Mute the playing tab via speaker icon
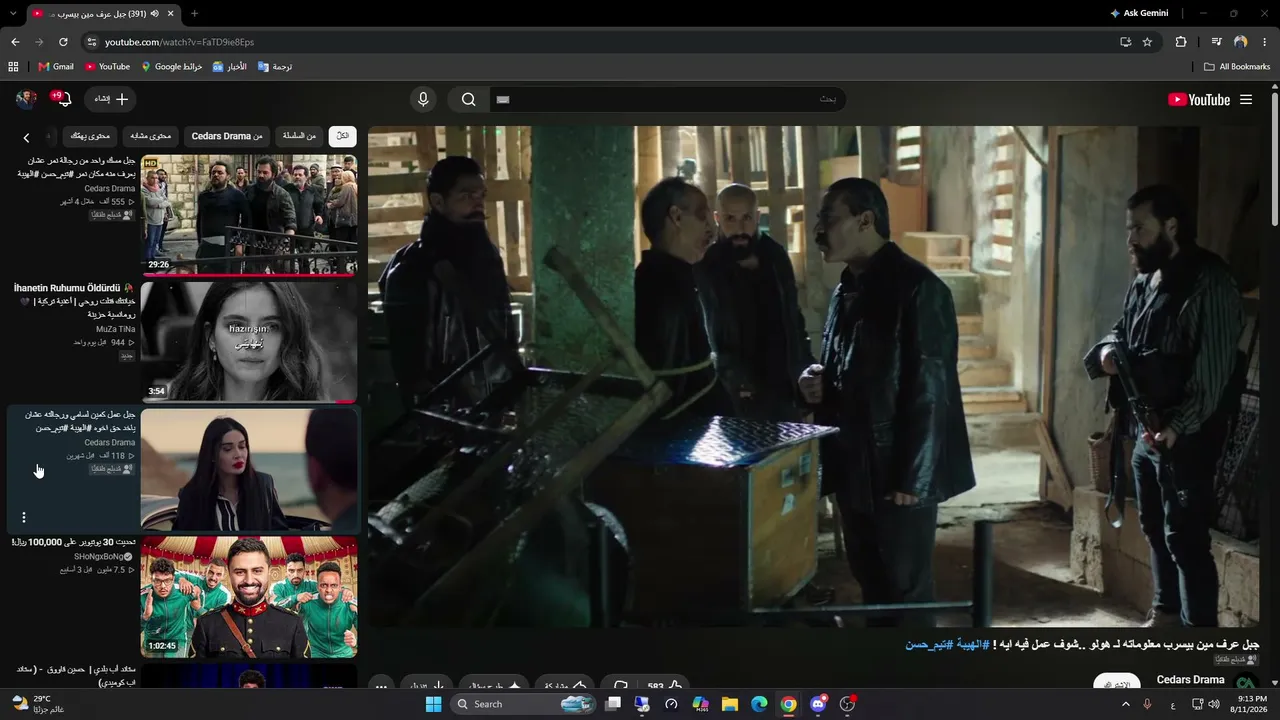Screen dimensions: 1280x720 [154, 13]
